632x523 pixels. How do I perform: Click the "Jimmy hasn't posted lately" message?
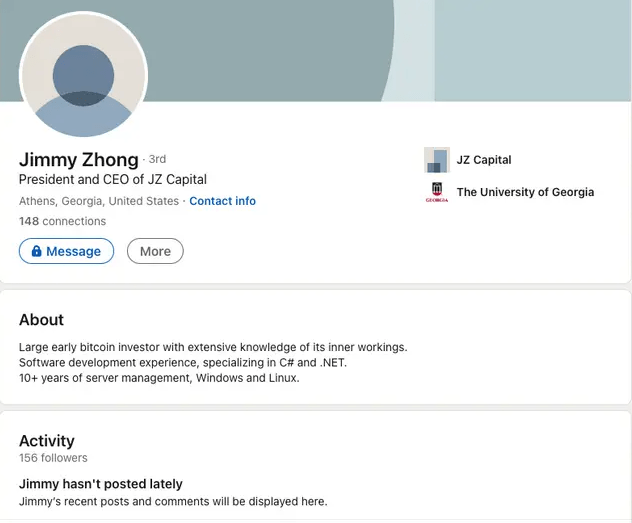[x=101, y=484]
